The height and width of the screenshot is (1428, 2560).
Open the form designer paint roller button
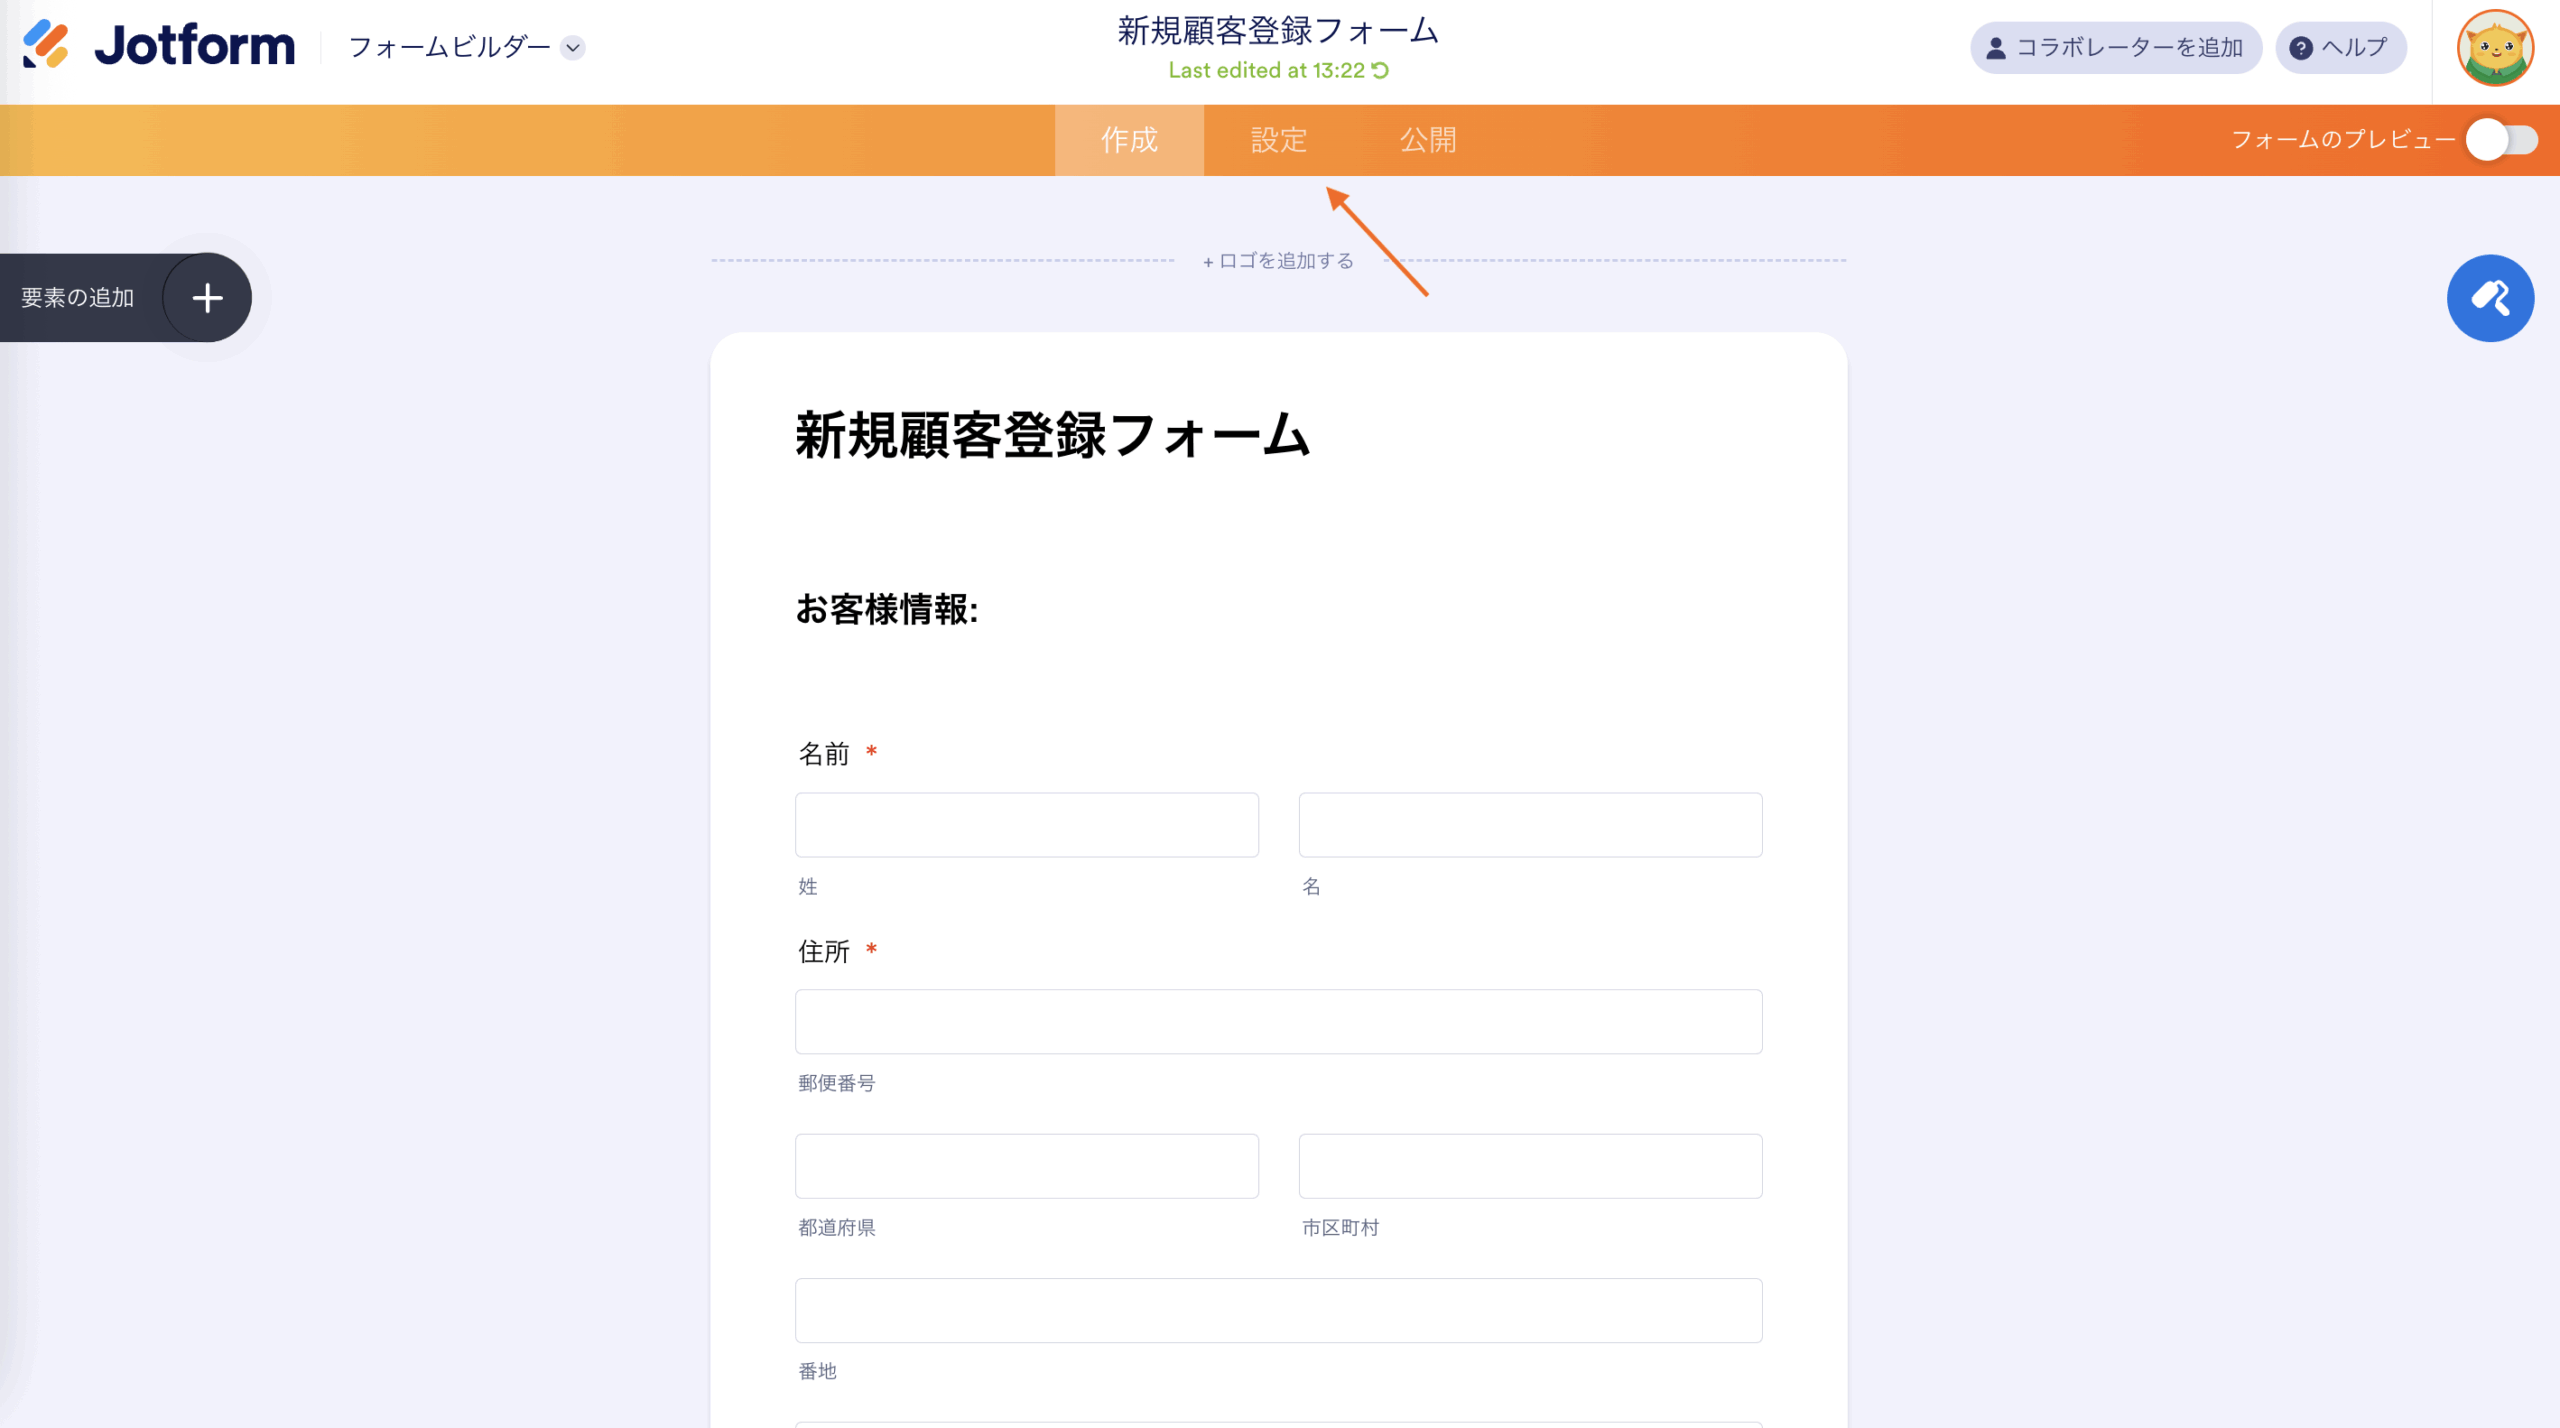coord(2490,298)
